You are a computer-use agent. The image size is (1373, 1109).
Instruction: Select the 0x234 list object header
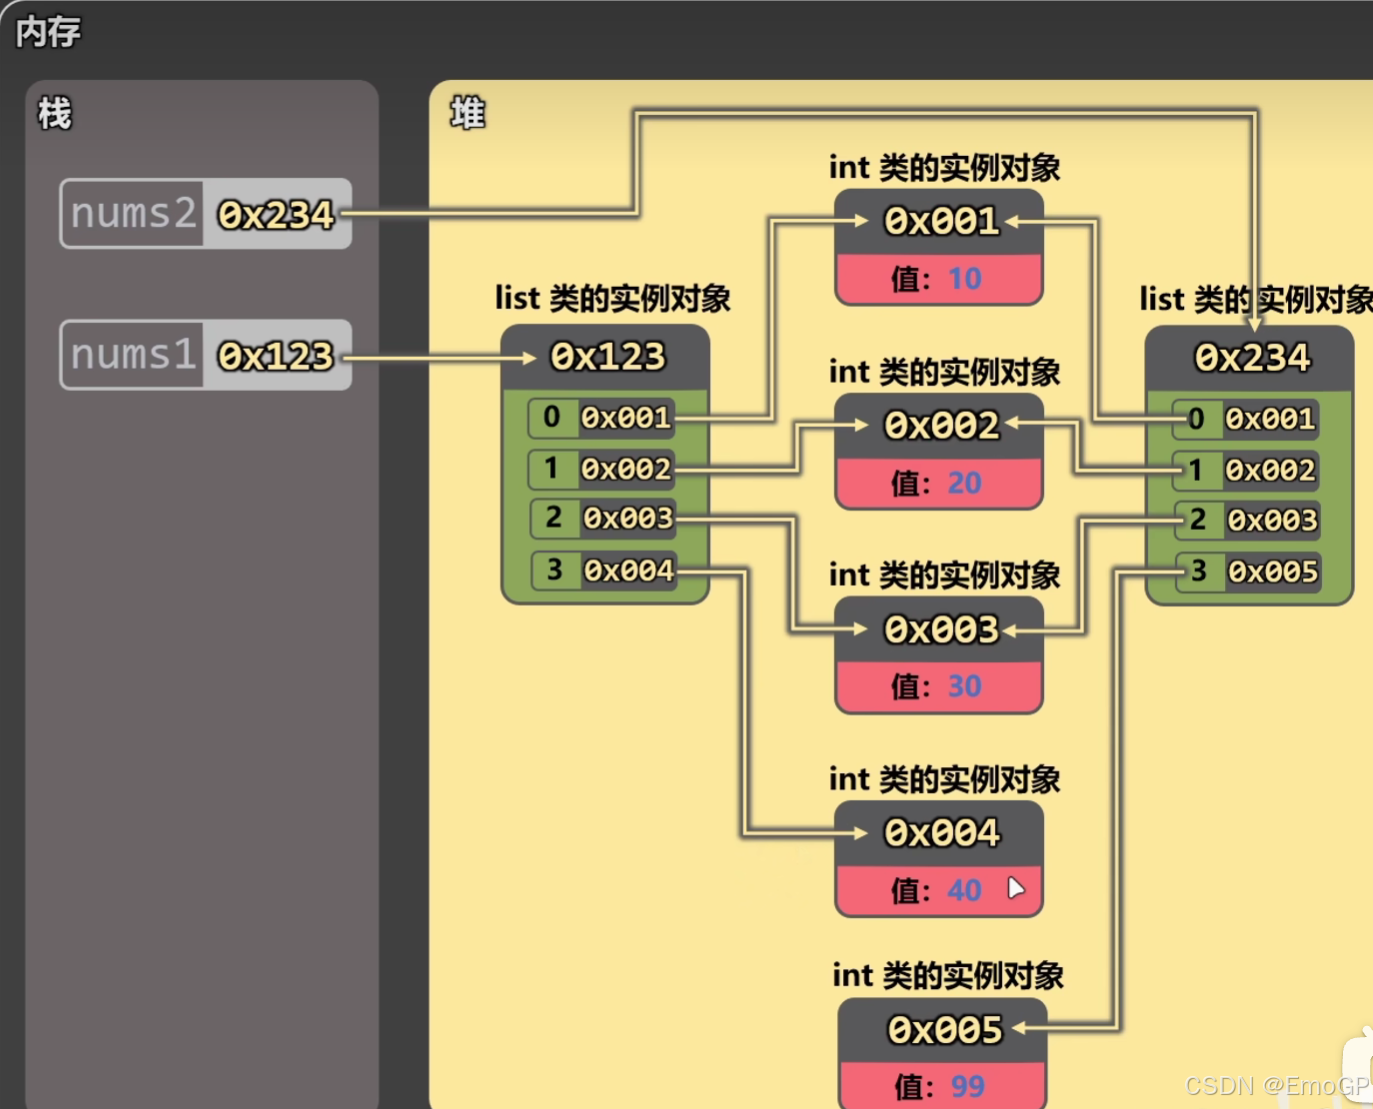(x=1250, y=358)
